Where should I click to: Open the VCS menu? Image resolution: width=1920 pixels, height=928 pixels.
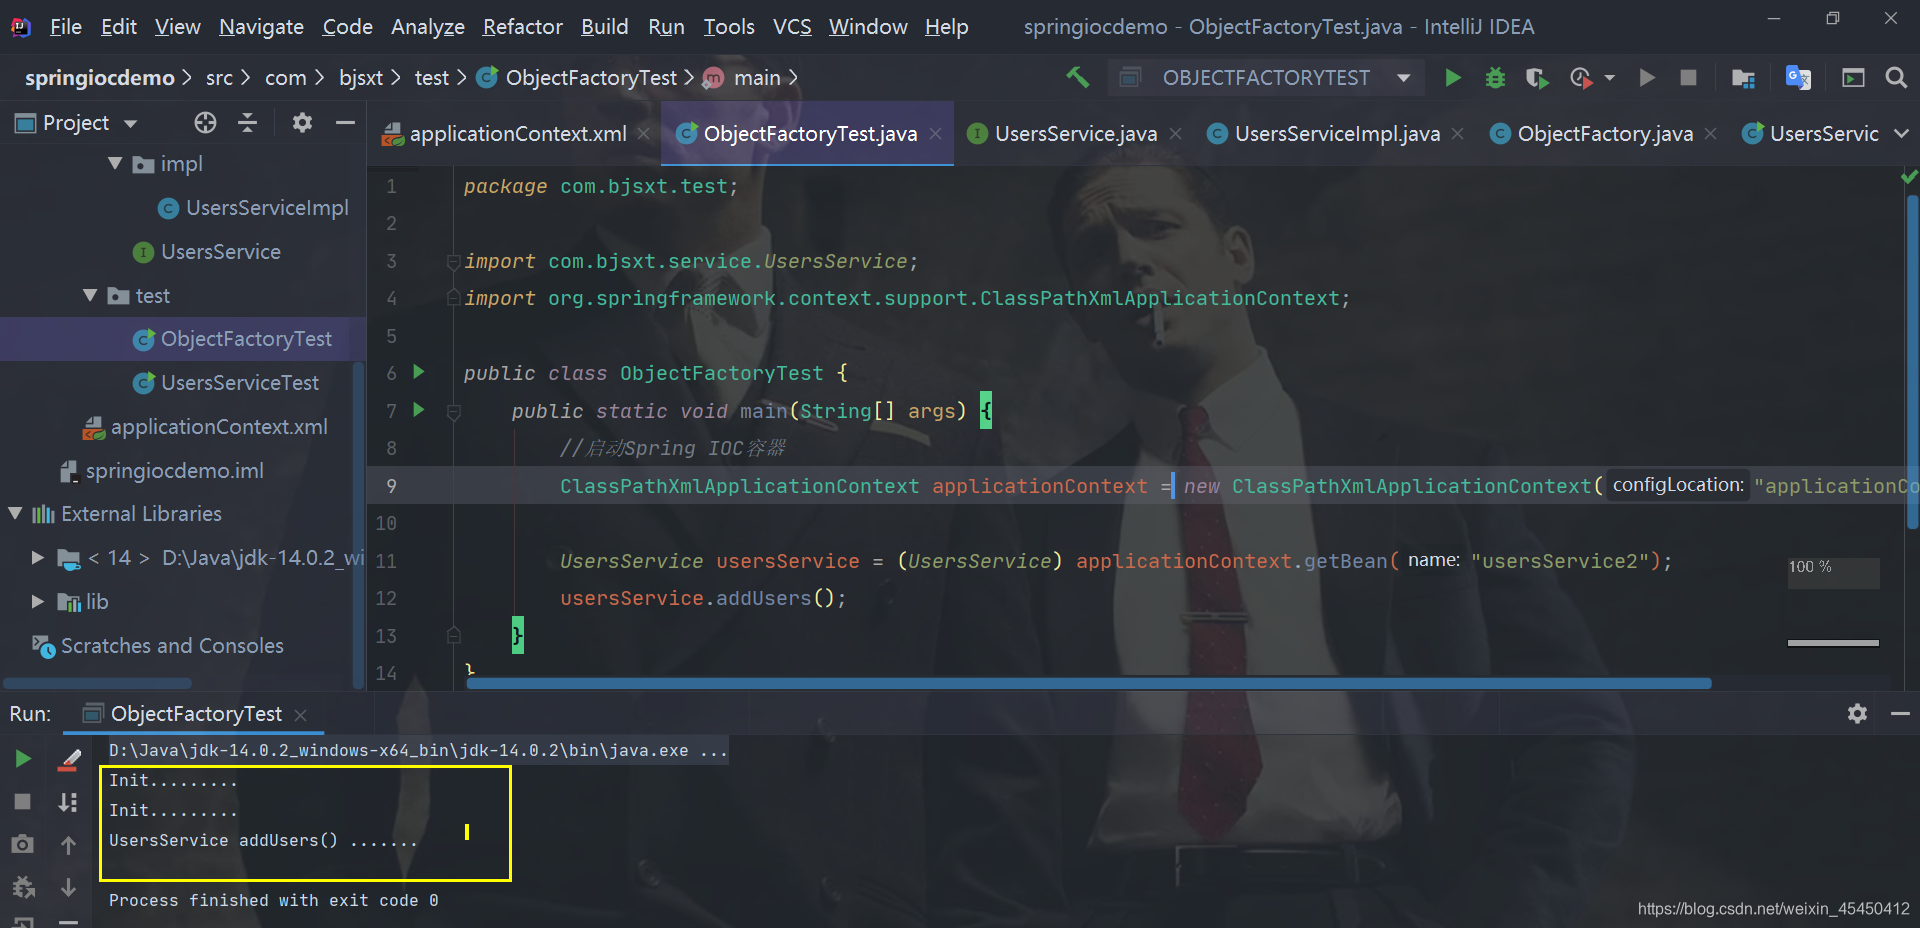pos(792,27)
